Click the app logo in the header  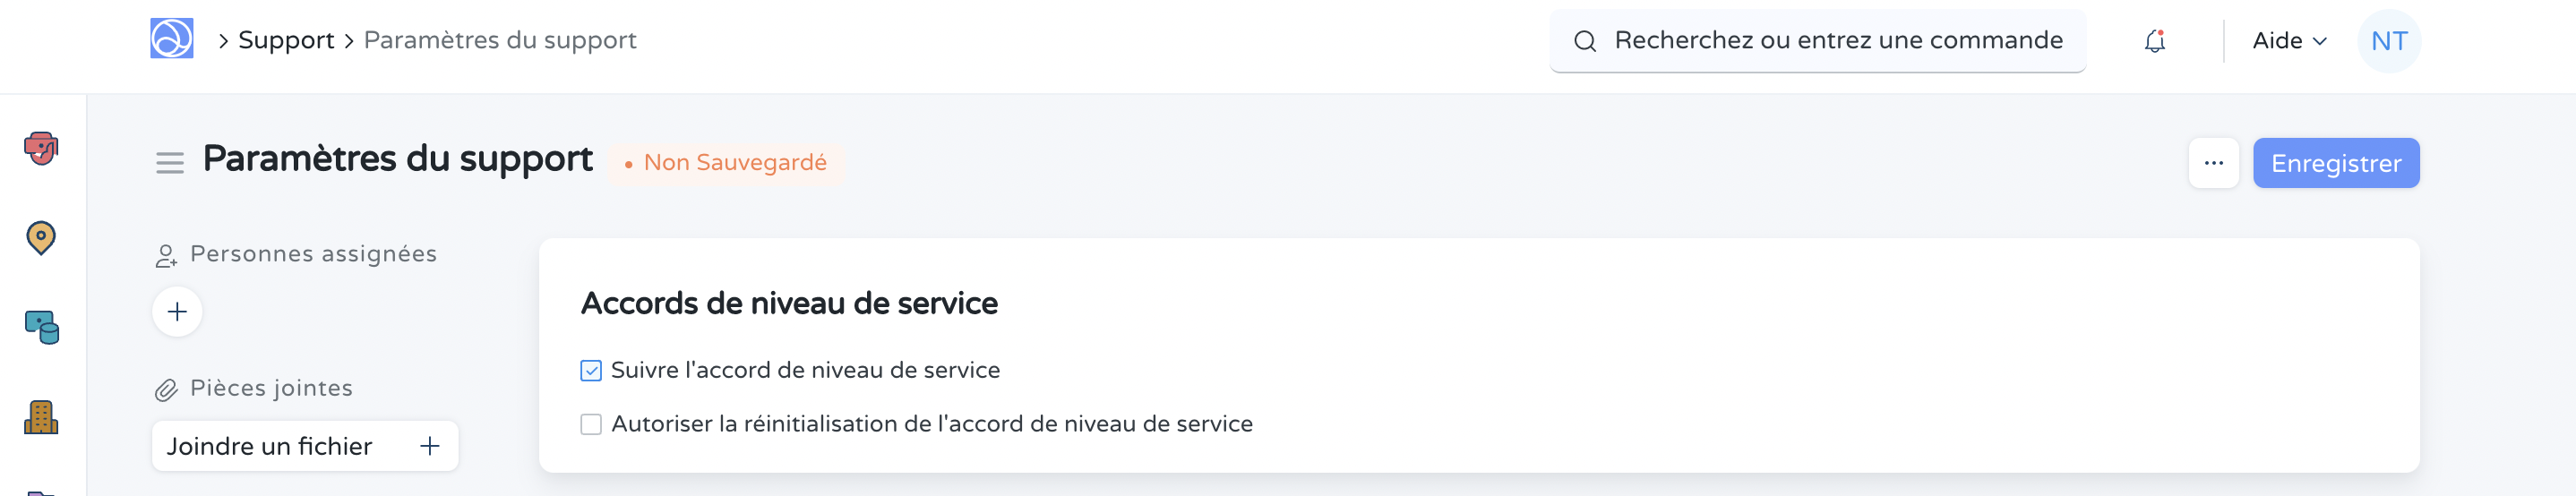coord(171,39)
